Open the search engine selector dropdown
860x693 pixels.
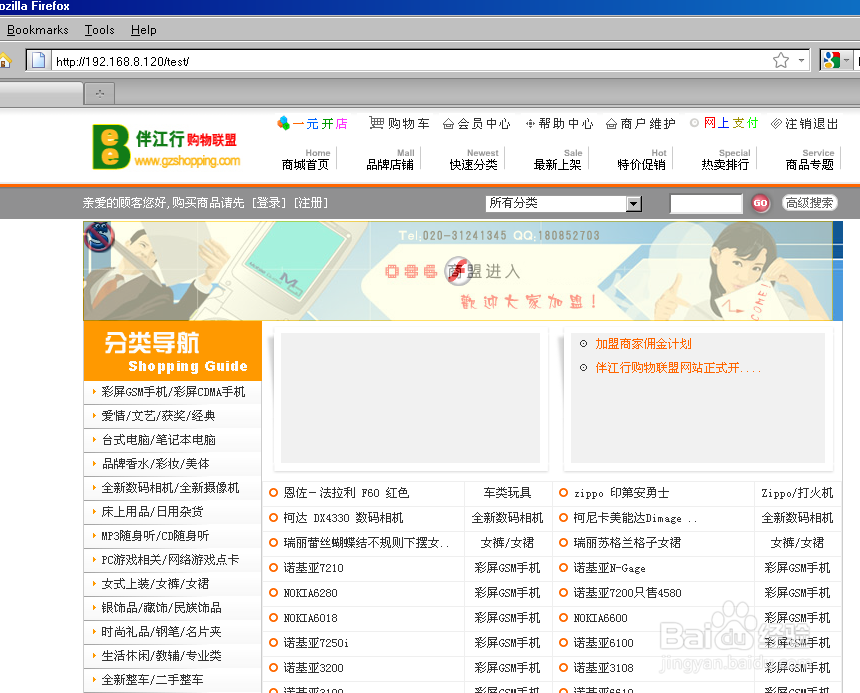[846, 61]
